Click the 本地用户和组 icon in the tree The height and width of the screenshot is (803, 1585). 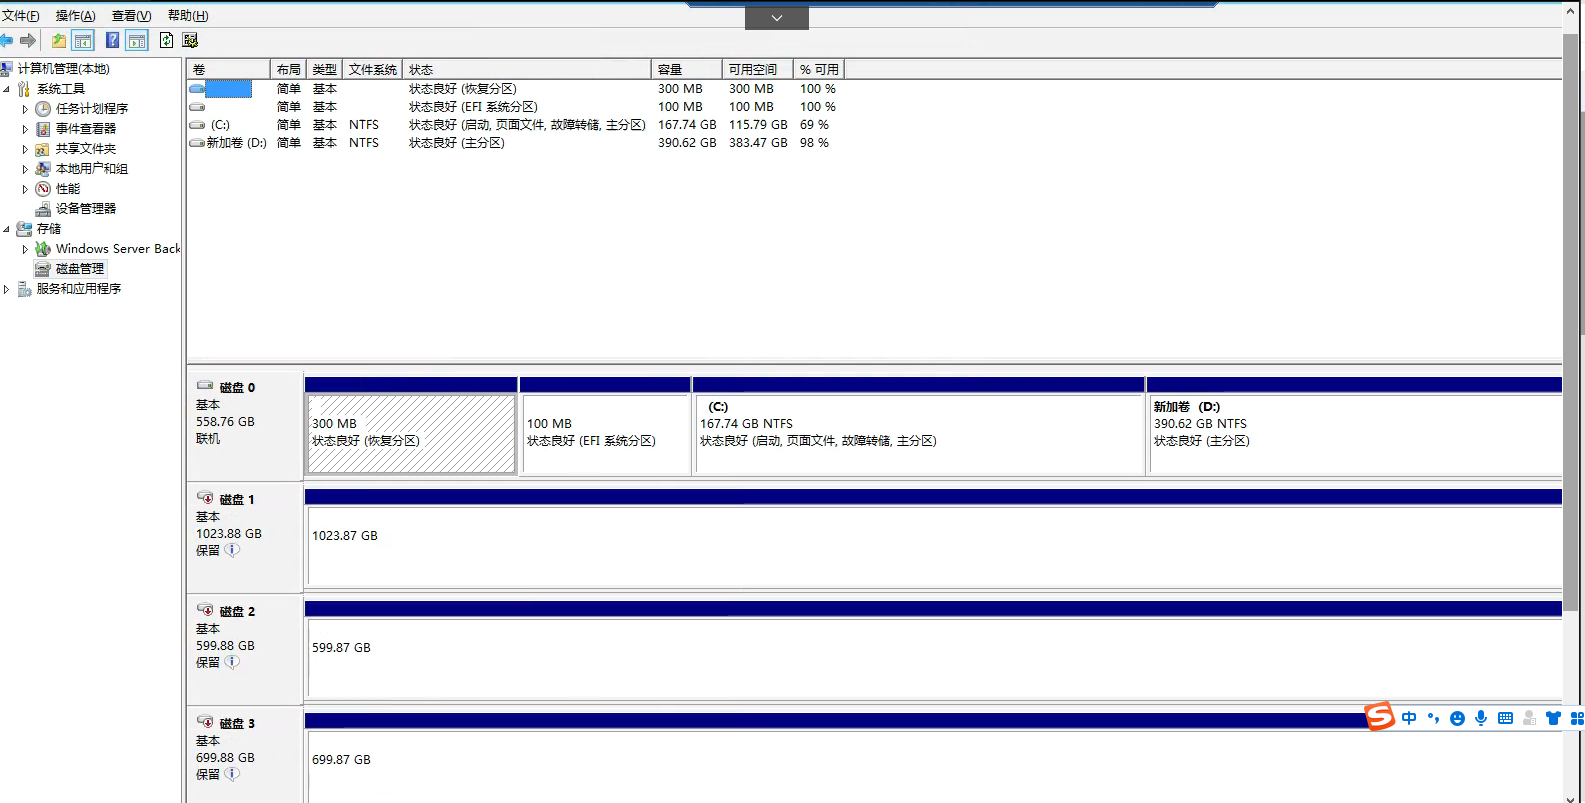click(43, 168)
